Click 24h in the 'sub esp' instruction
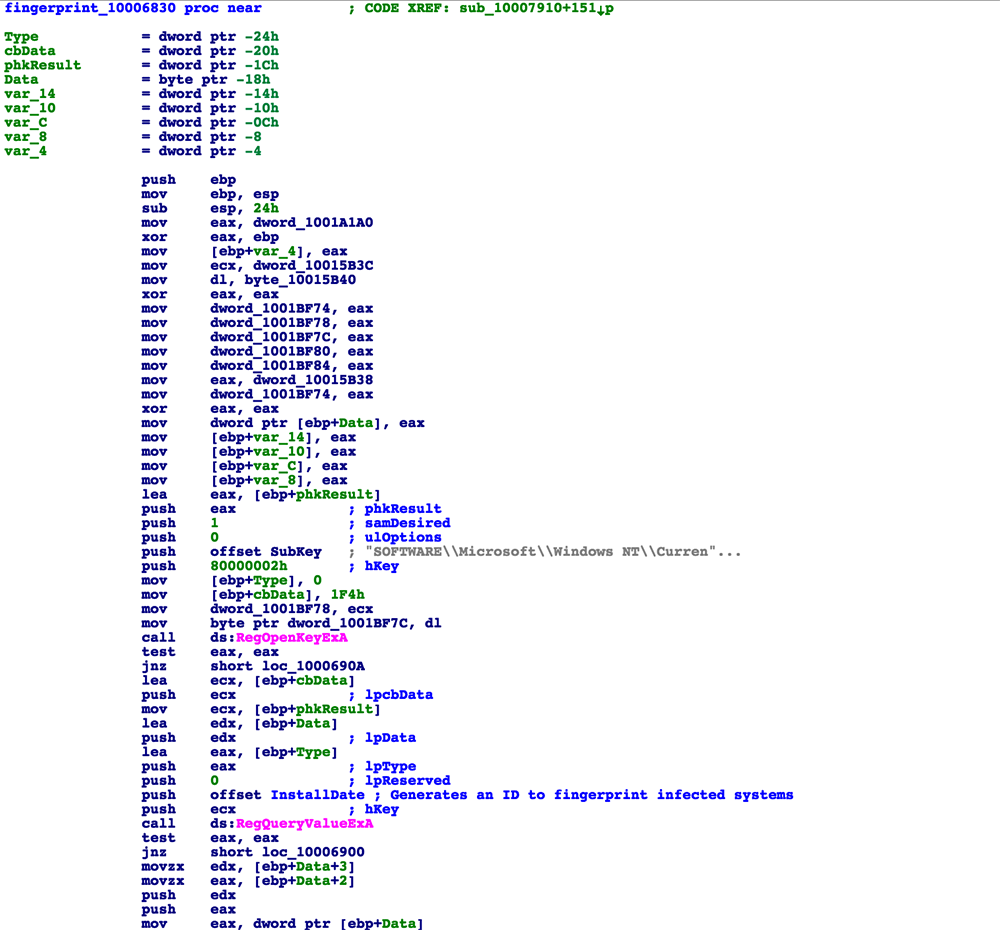 [266, 209]
